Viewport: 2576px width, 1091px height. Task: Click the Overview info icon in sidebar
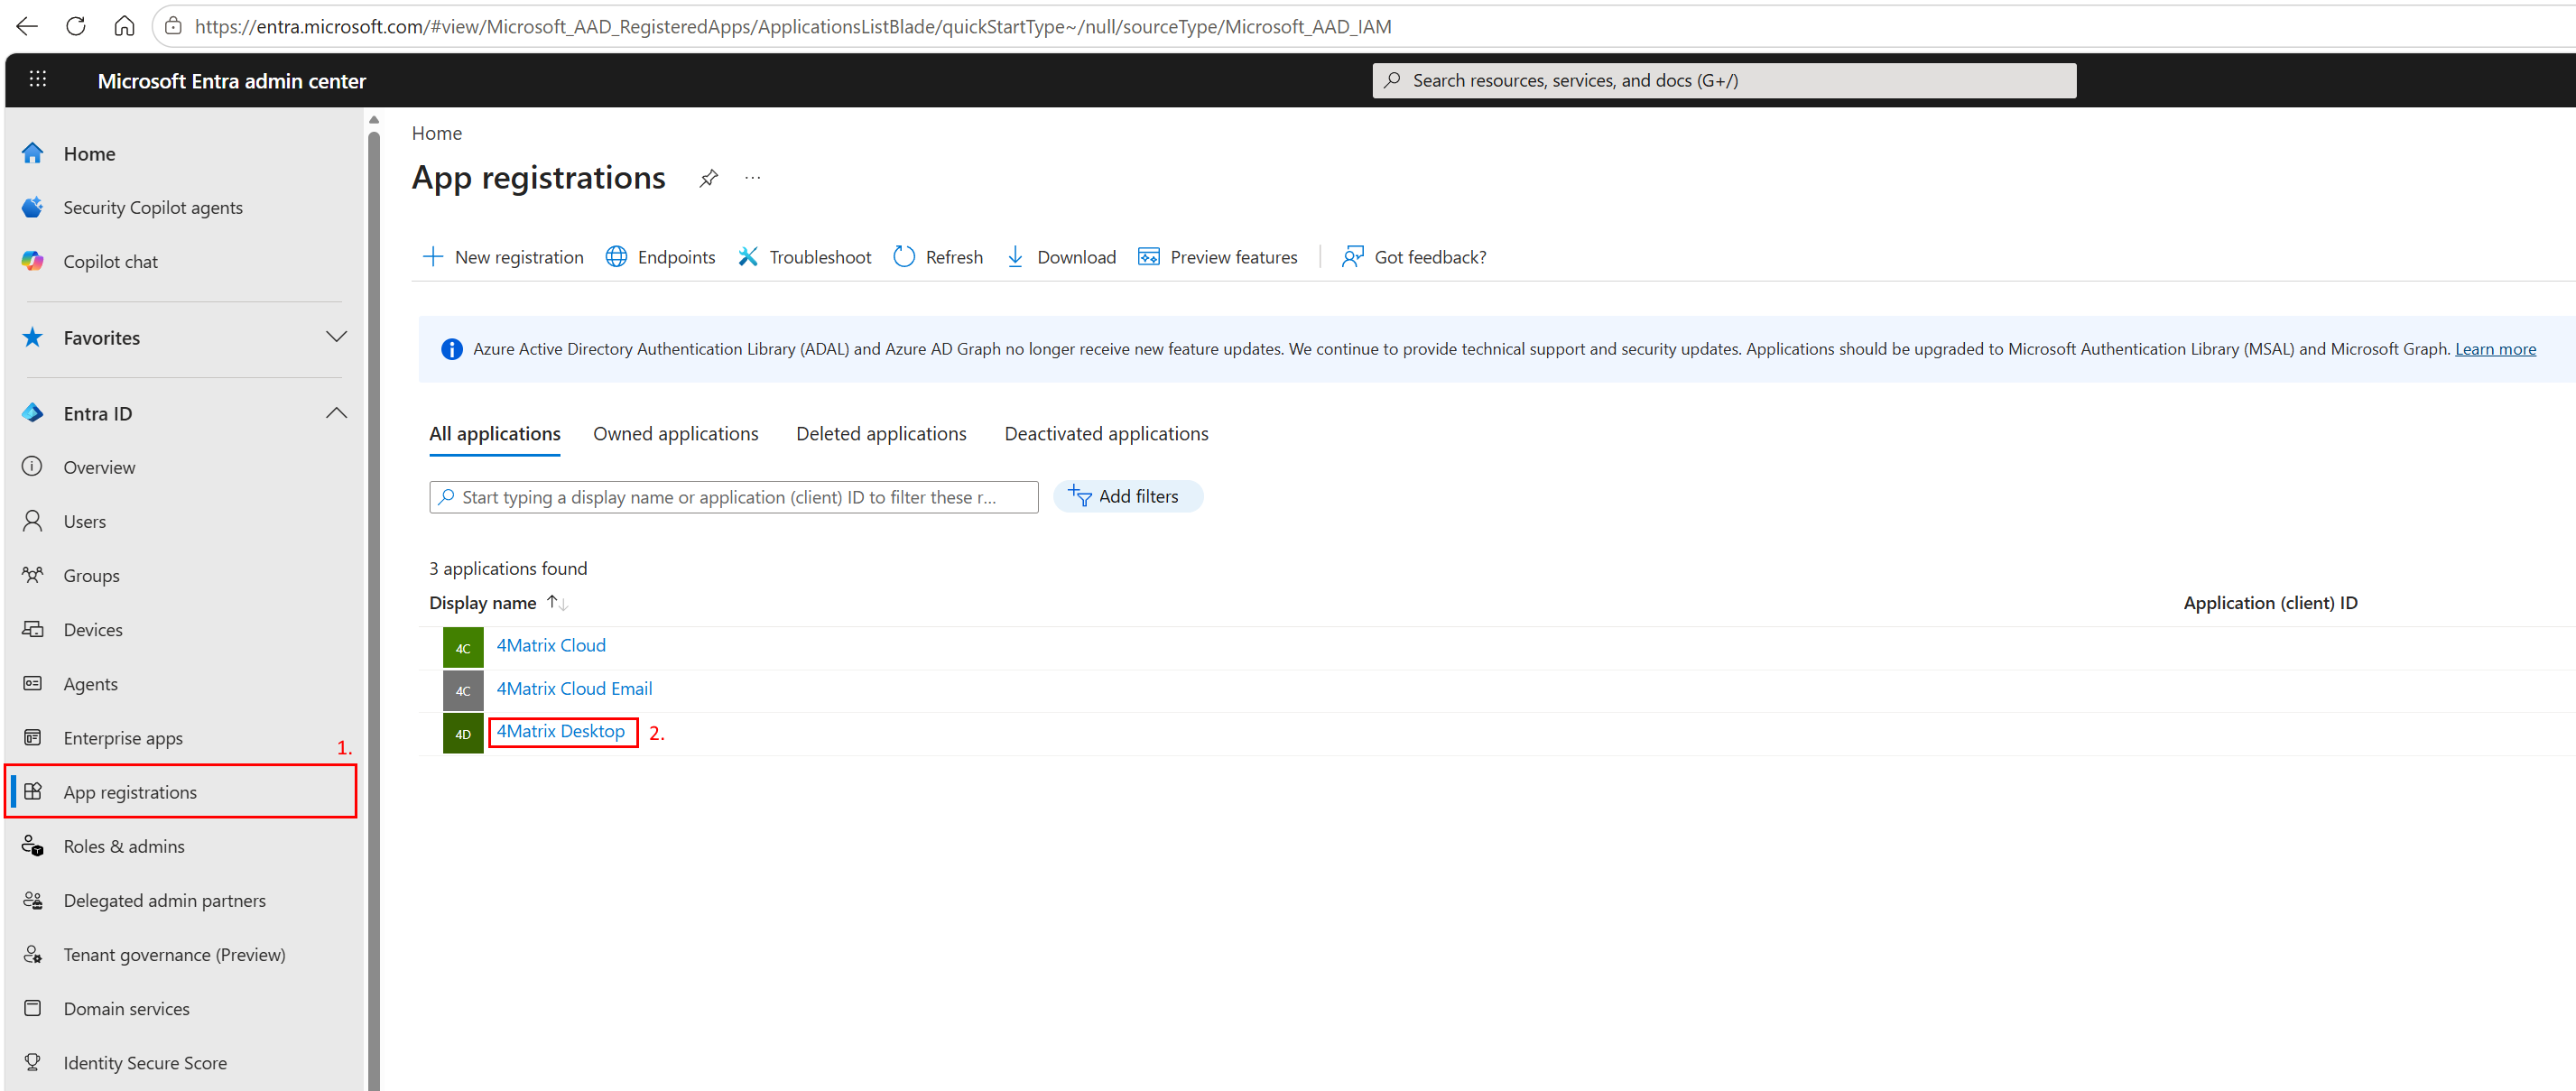(x=33, y=466)
